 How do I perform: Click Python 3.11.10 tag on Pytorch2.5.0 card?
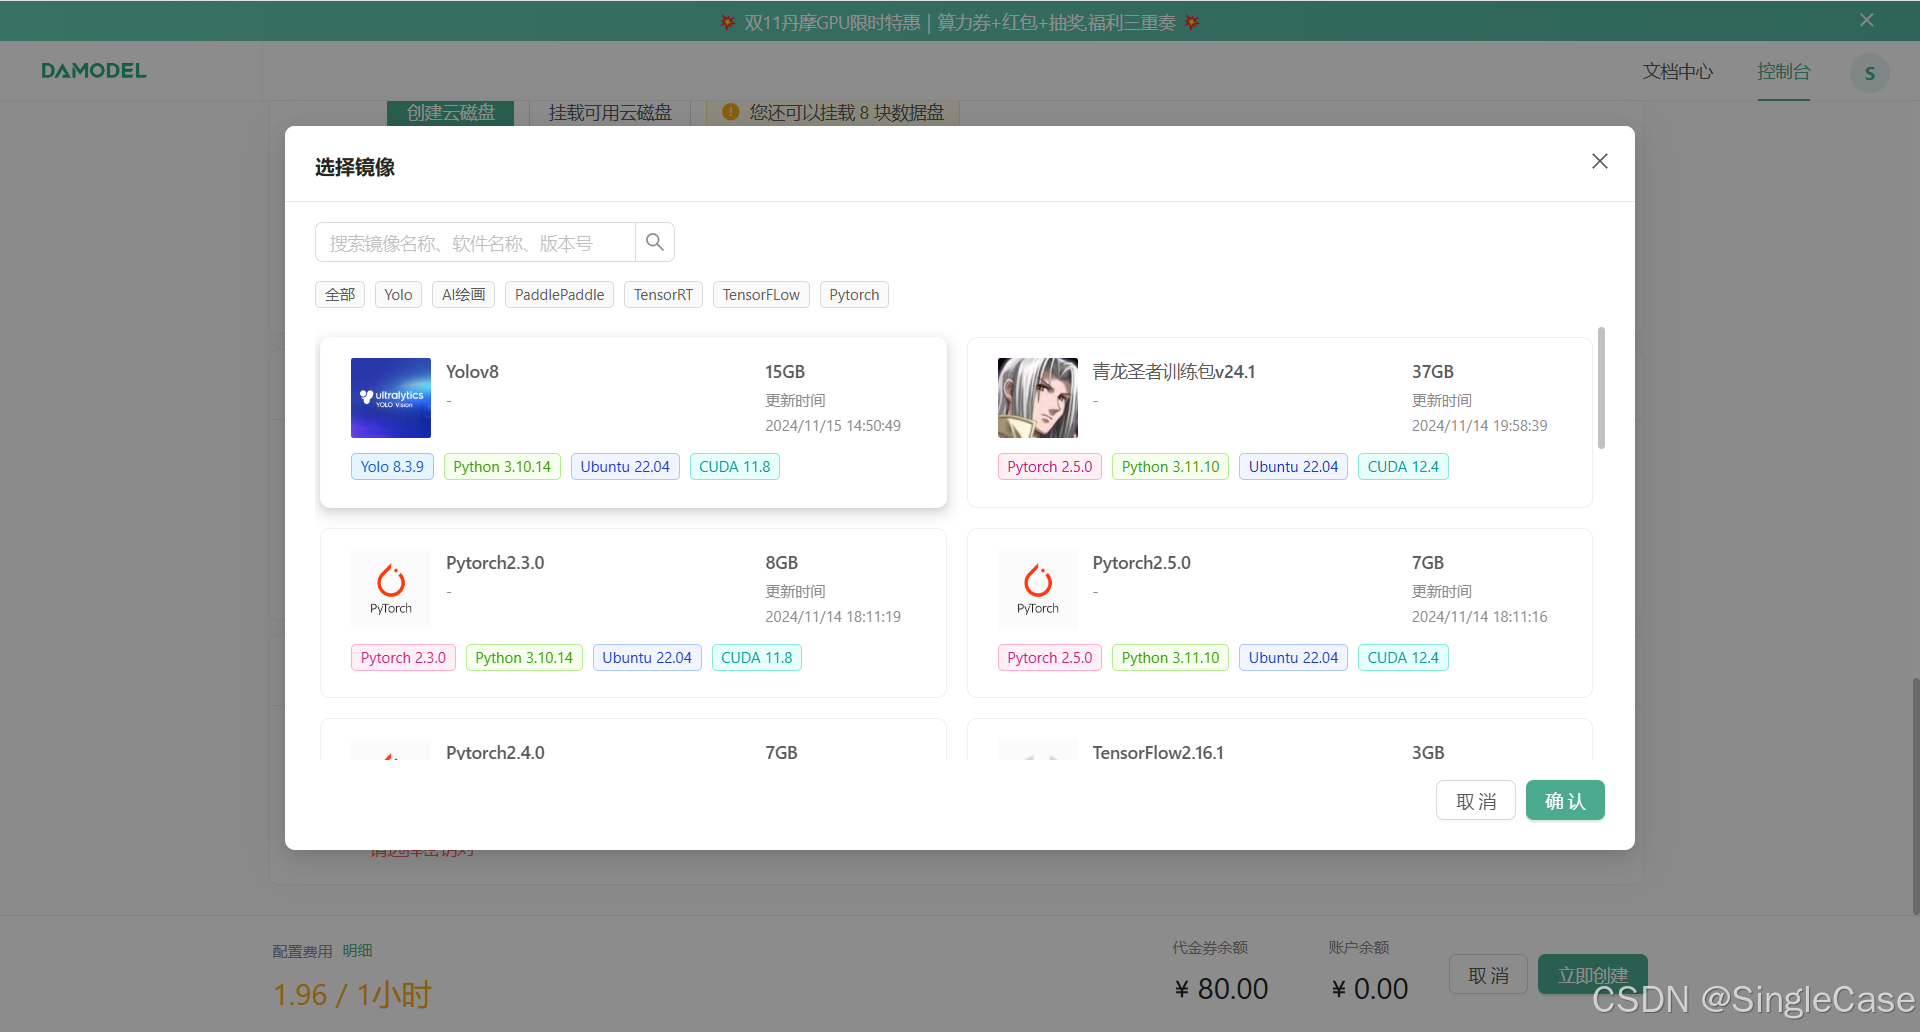click(1170, 657)
